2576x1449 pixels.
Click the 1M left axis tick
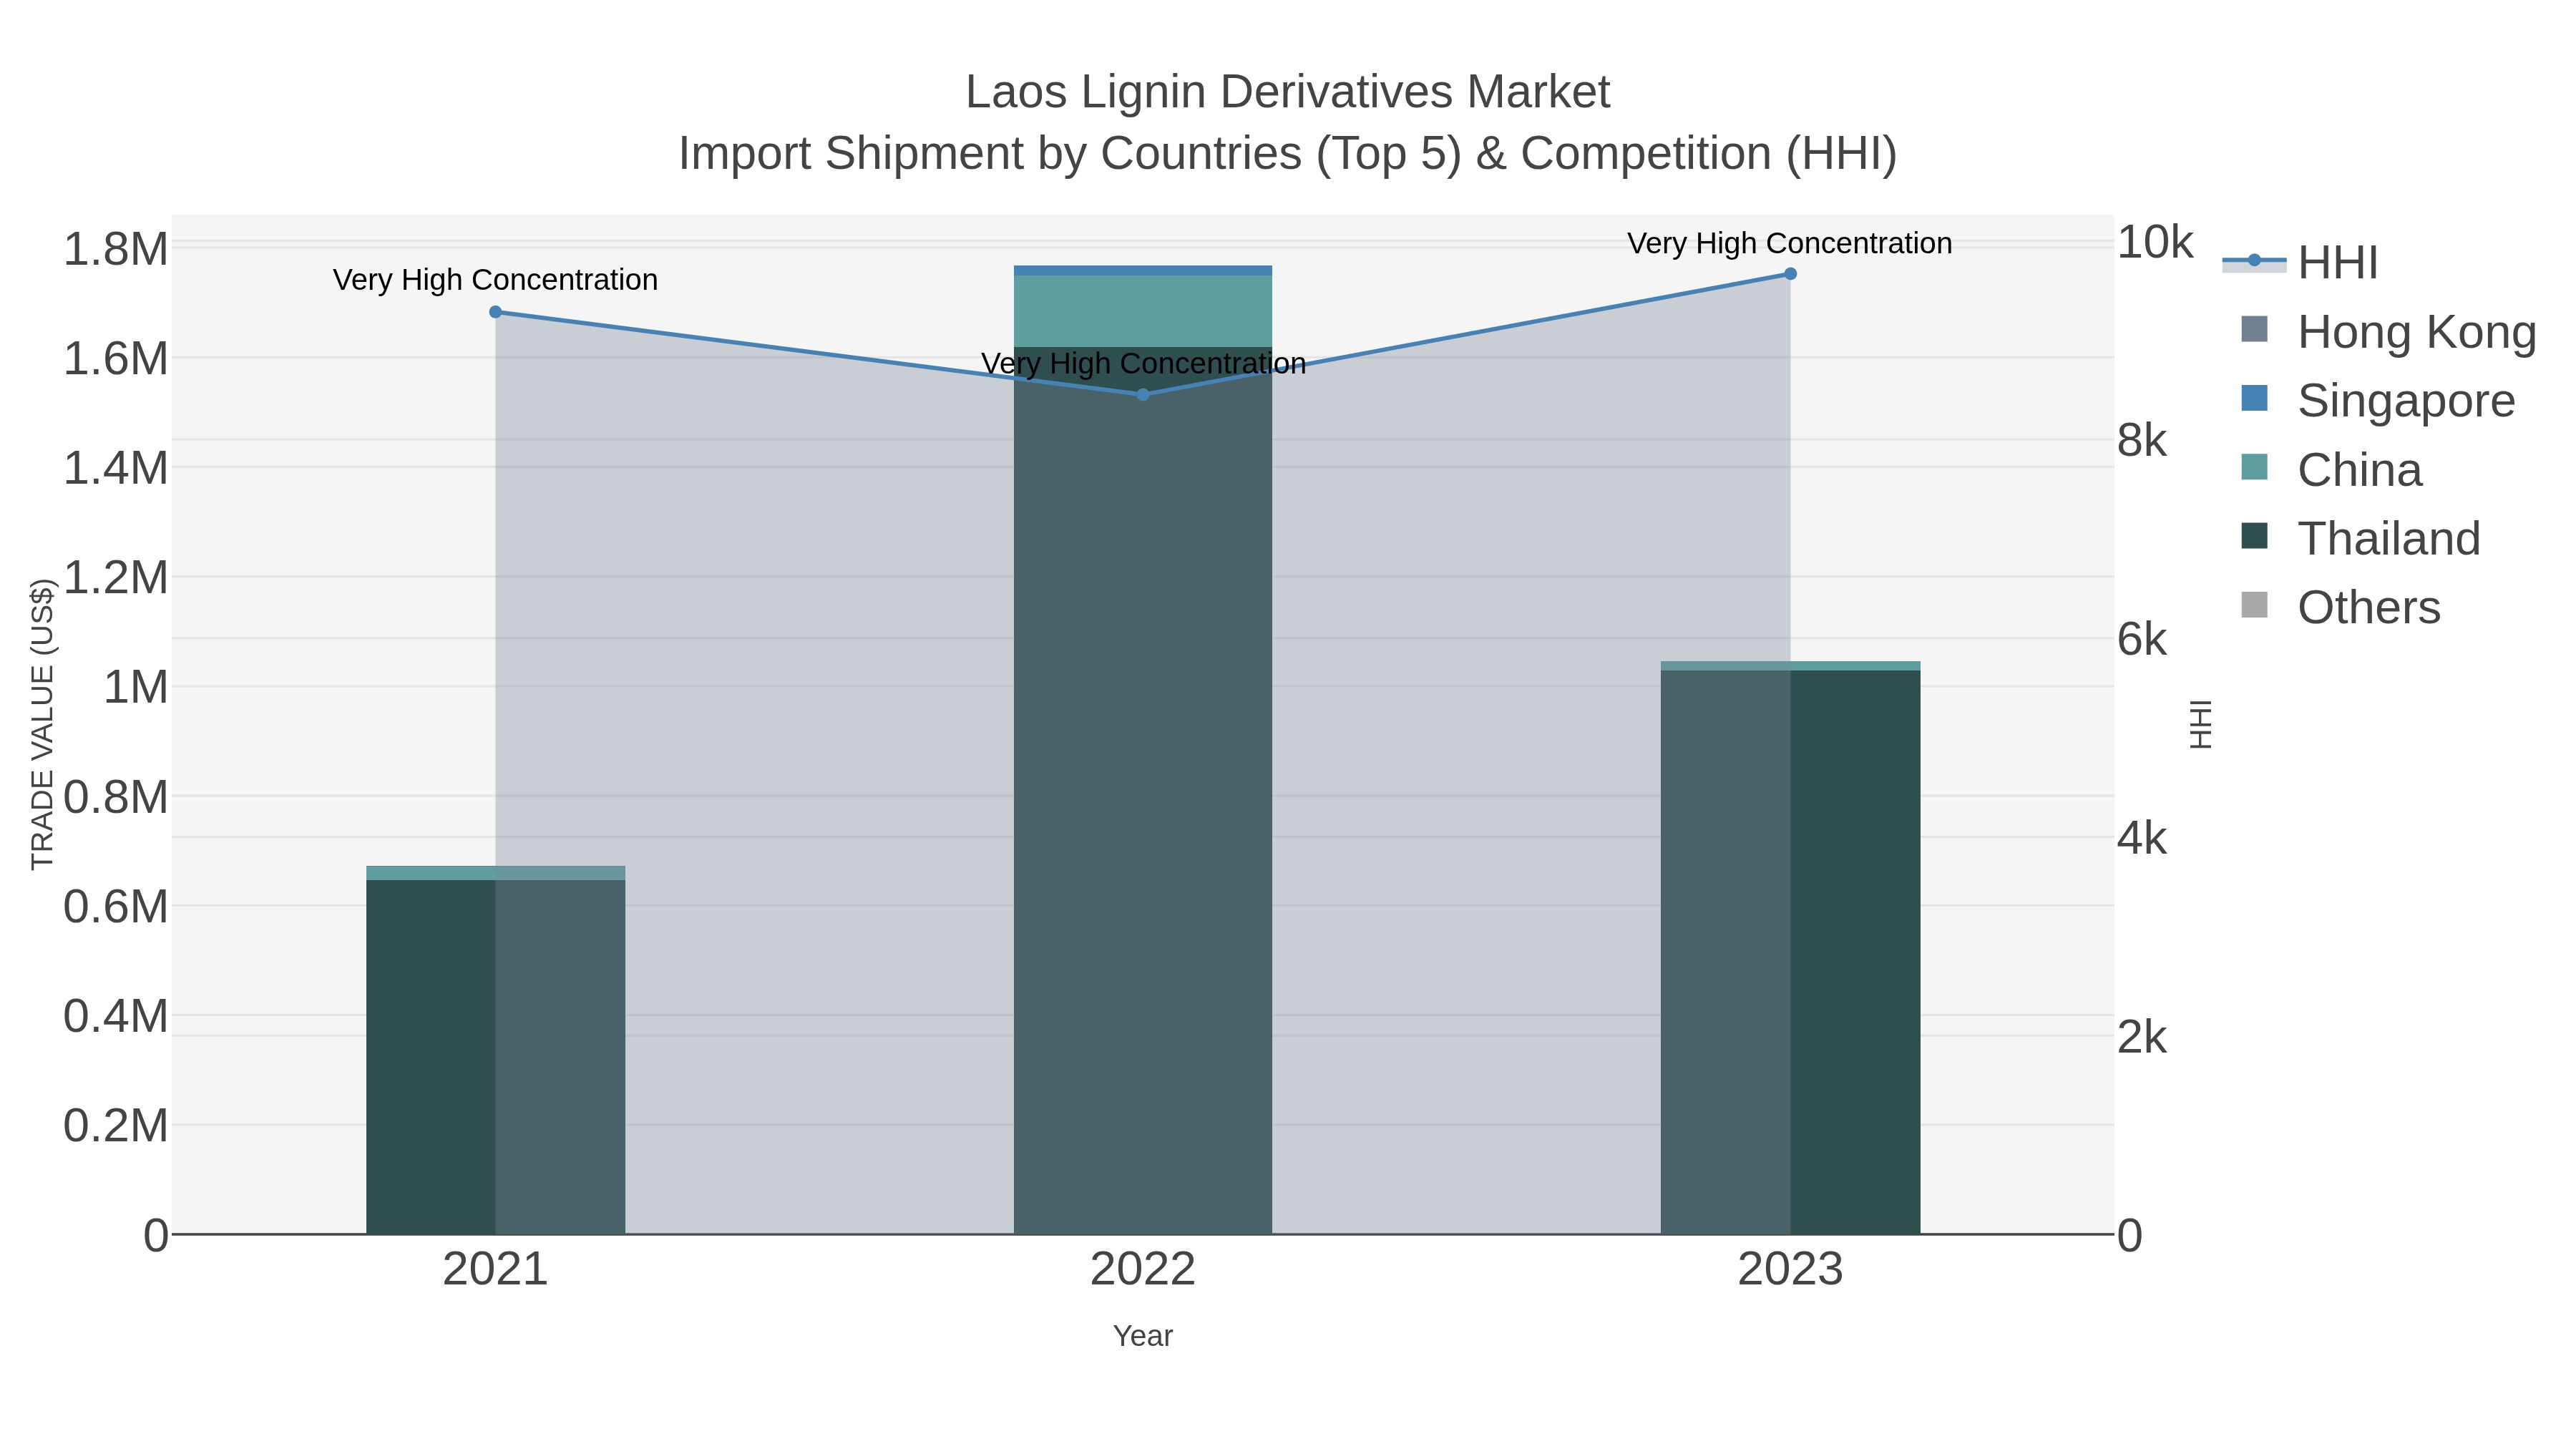(136, 688)
